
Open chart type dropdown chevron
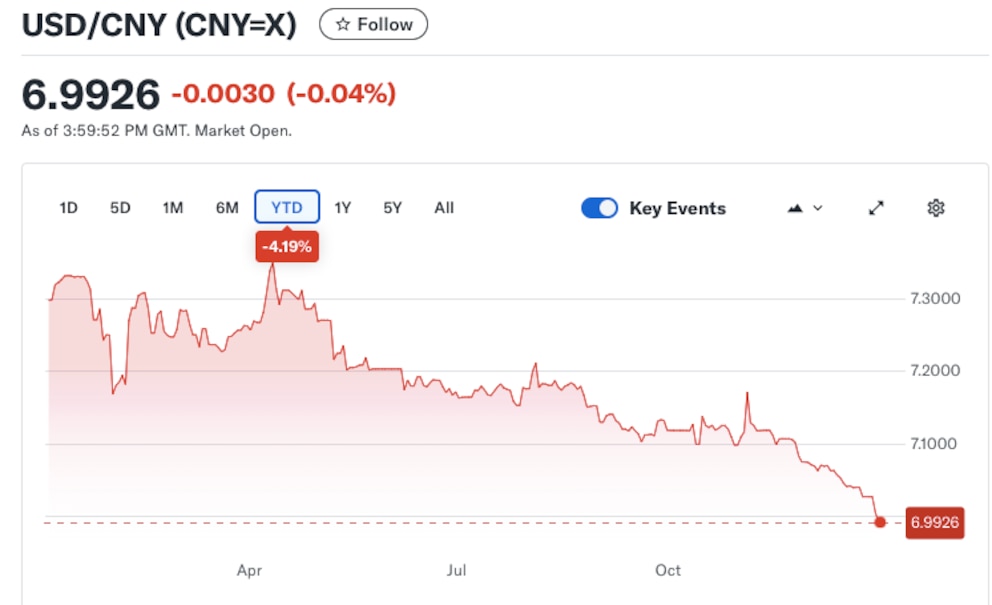pos(818,208)
